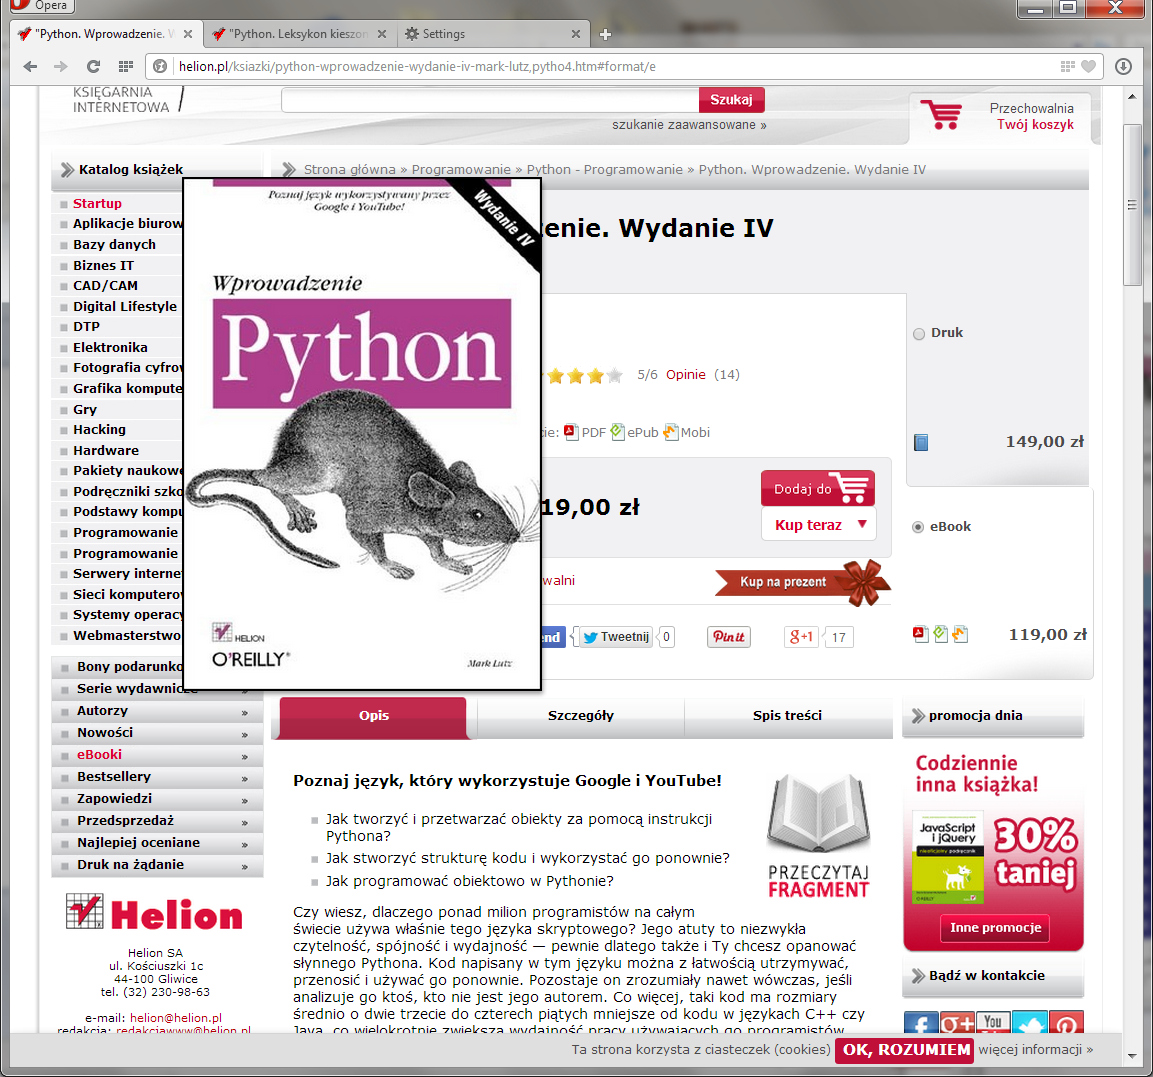Viewport: 1153px width, 1077px height.
Task: Click the shopping cart icon for Twój koszyk
Action: click(x=940, y=115)
